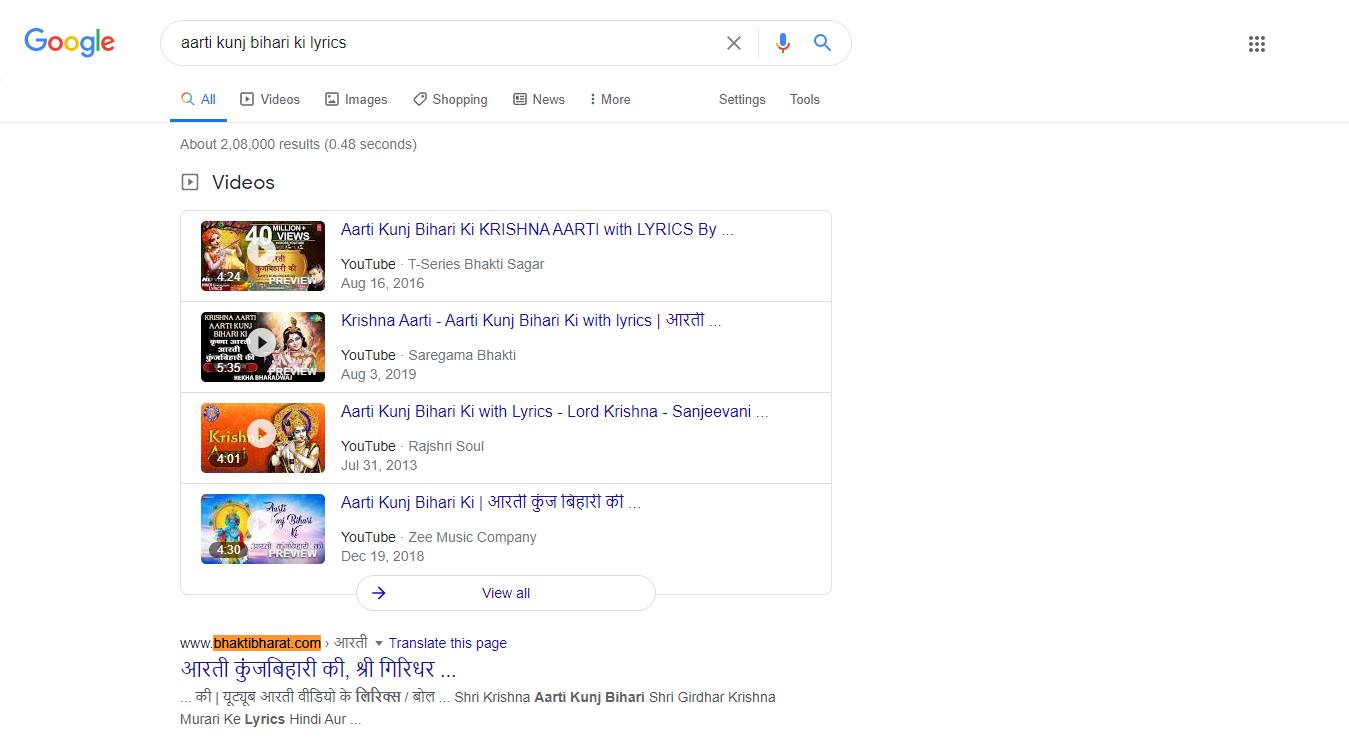
Task: Expand the arrow next to bhaktibharat.com result
Action: coord(379,643)
